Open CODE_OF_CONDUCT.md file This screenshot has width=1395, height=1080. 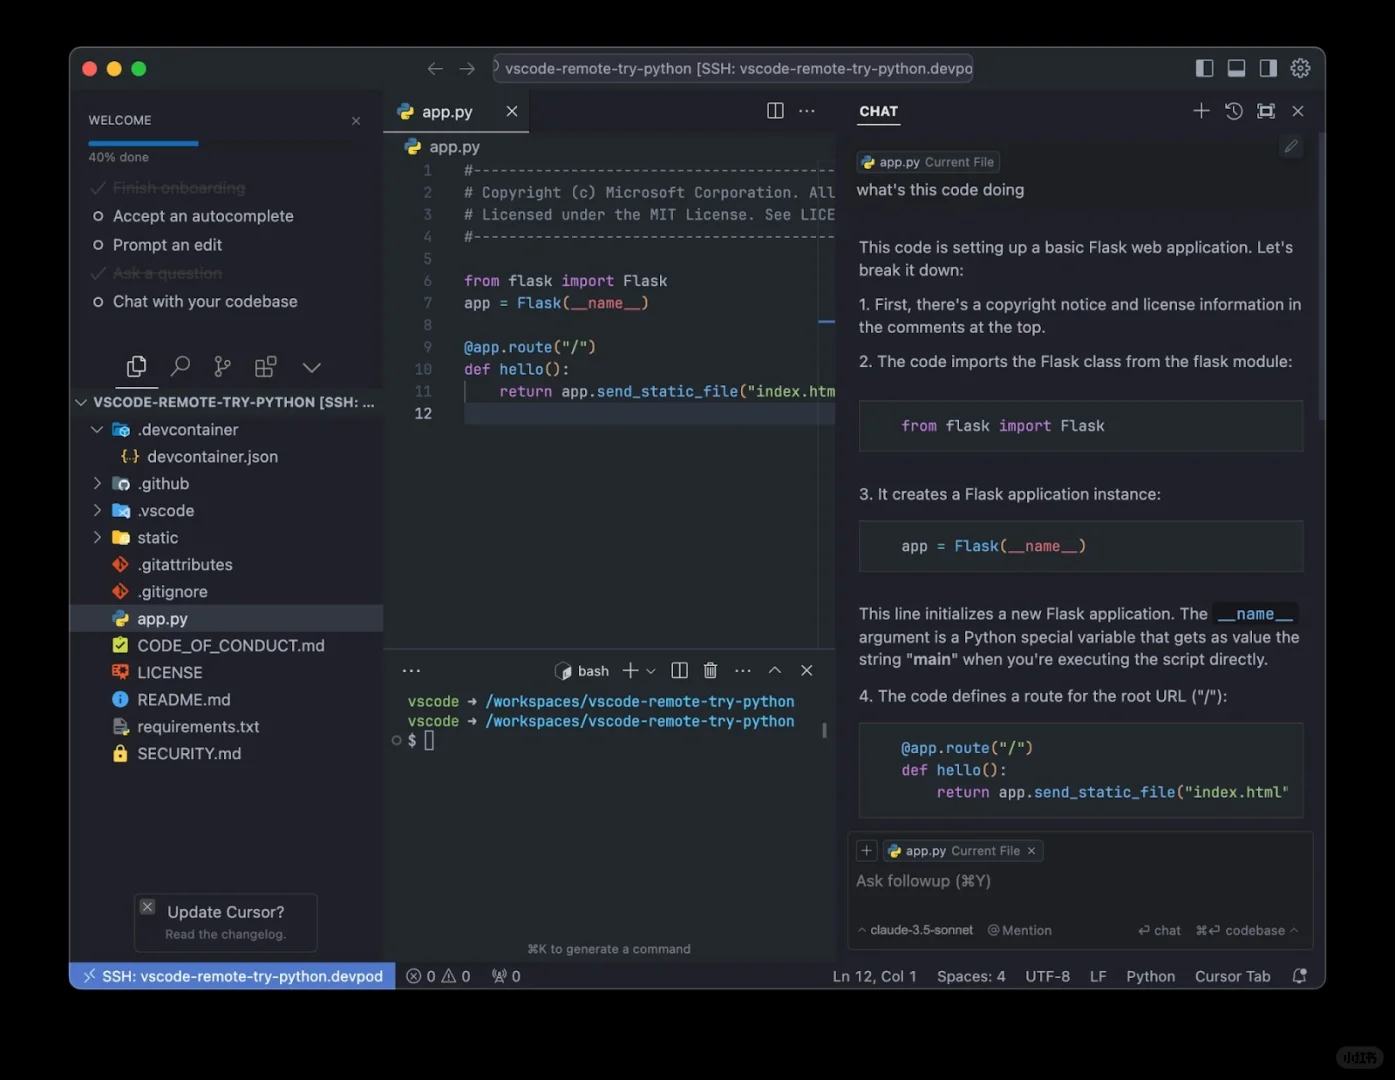226,646
